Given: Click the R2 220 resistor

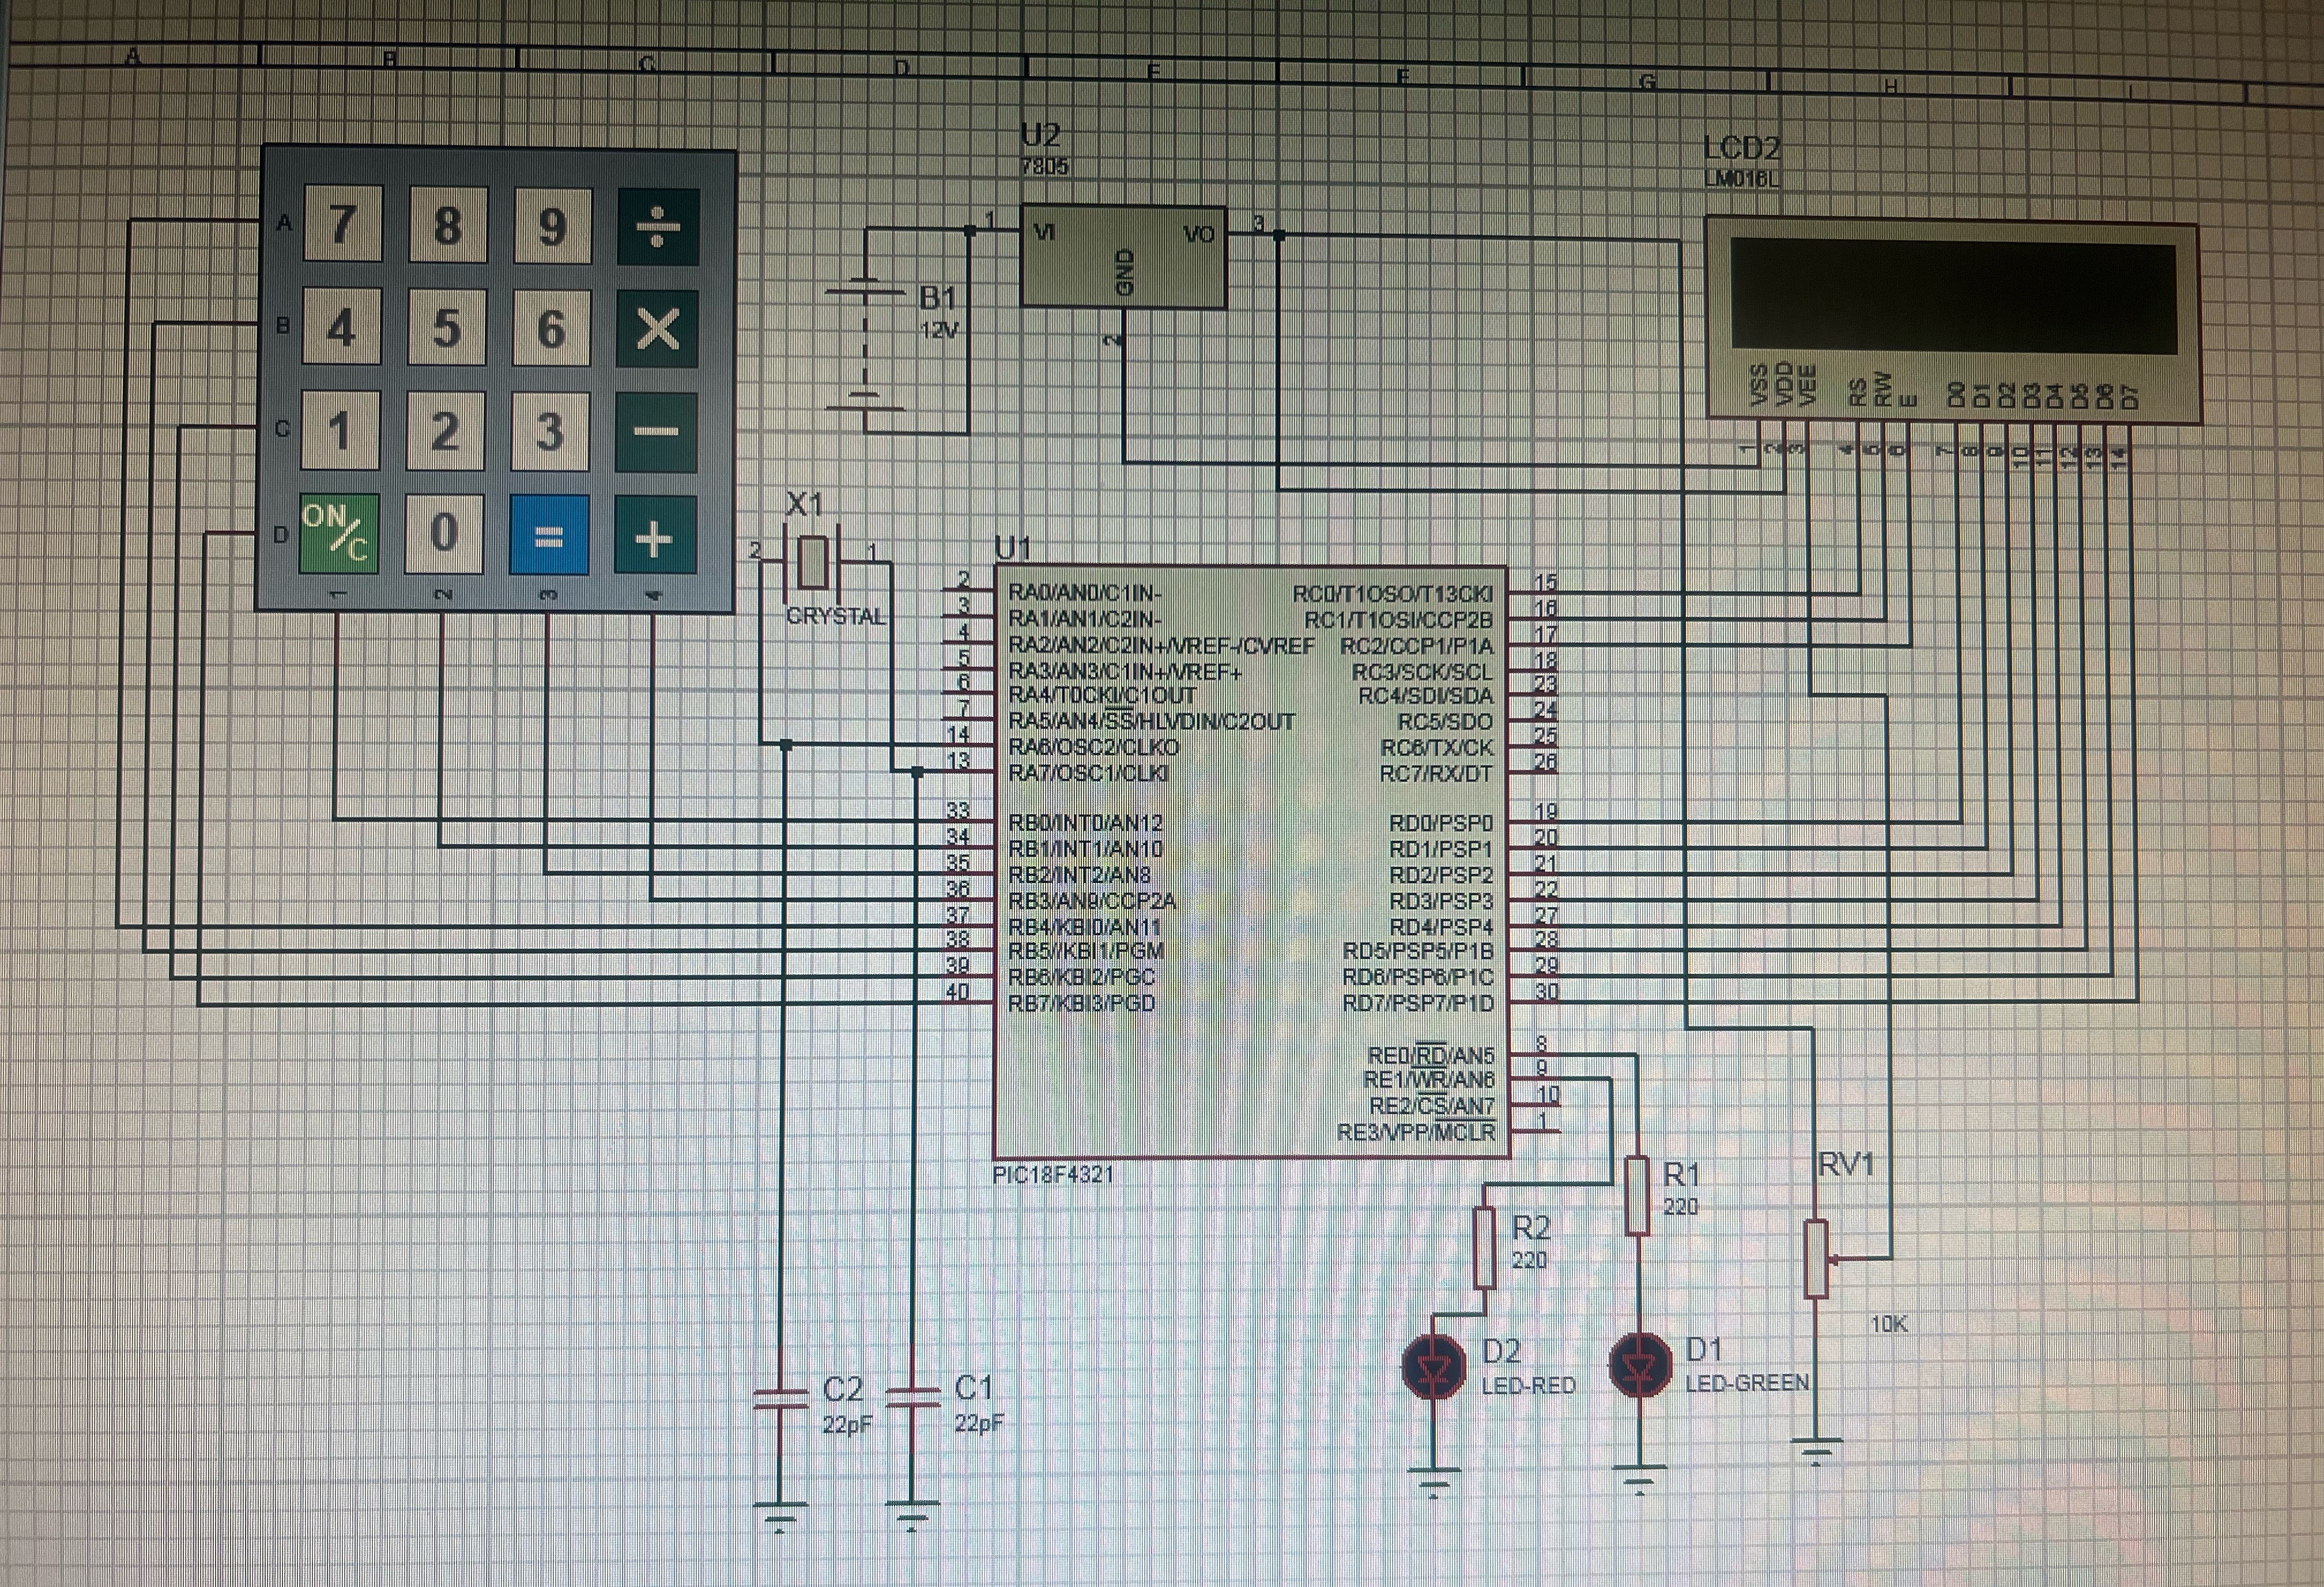Looking at the screenshot, I should click(1485, 1247).
